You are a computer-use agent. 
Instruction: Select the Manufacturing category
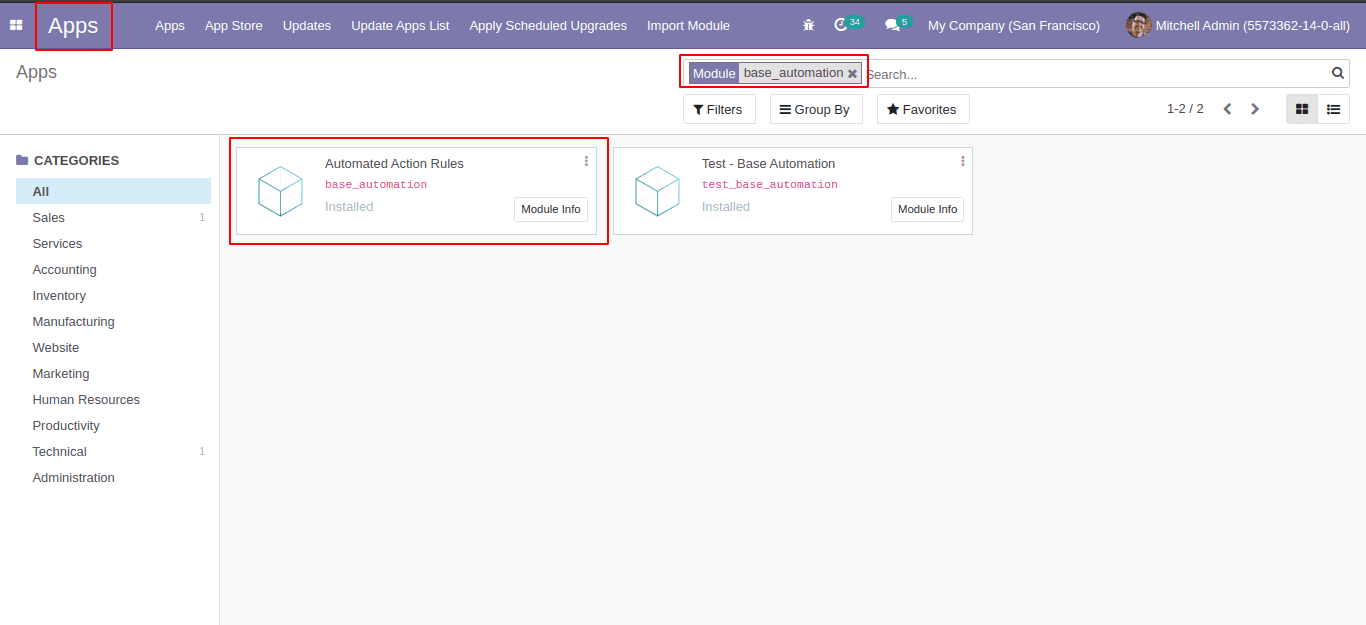tap(113, 321)
